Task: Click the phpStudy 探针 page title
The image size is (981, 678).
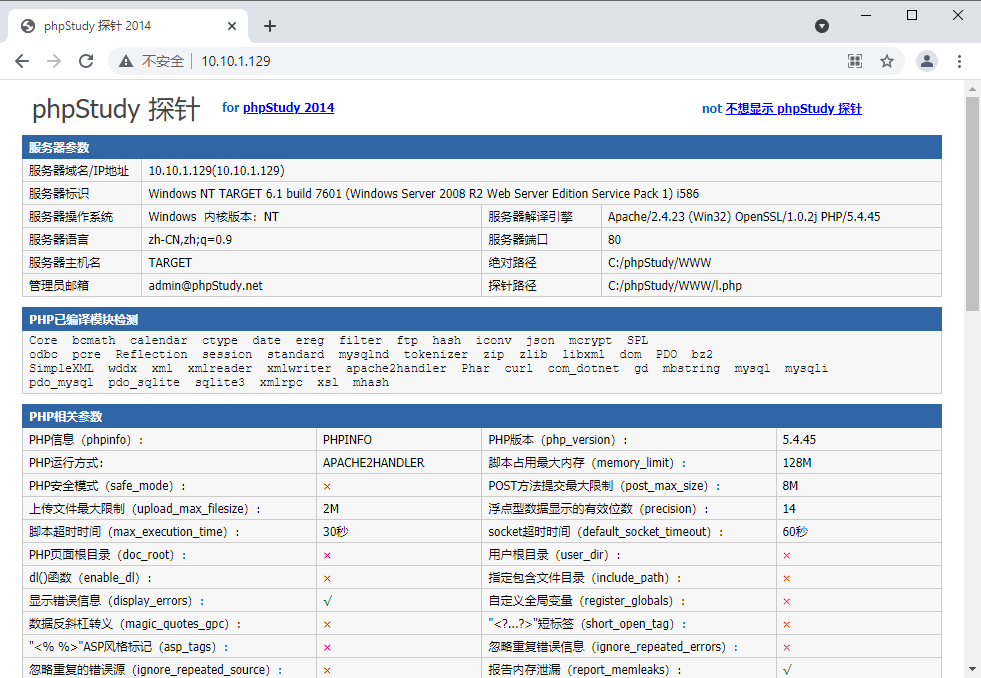Action: pos(116,109)
